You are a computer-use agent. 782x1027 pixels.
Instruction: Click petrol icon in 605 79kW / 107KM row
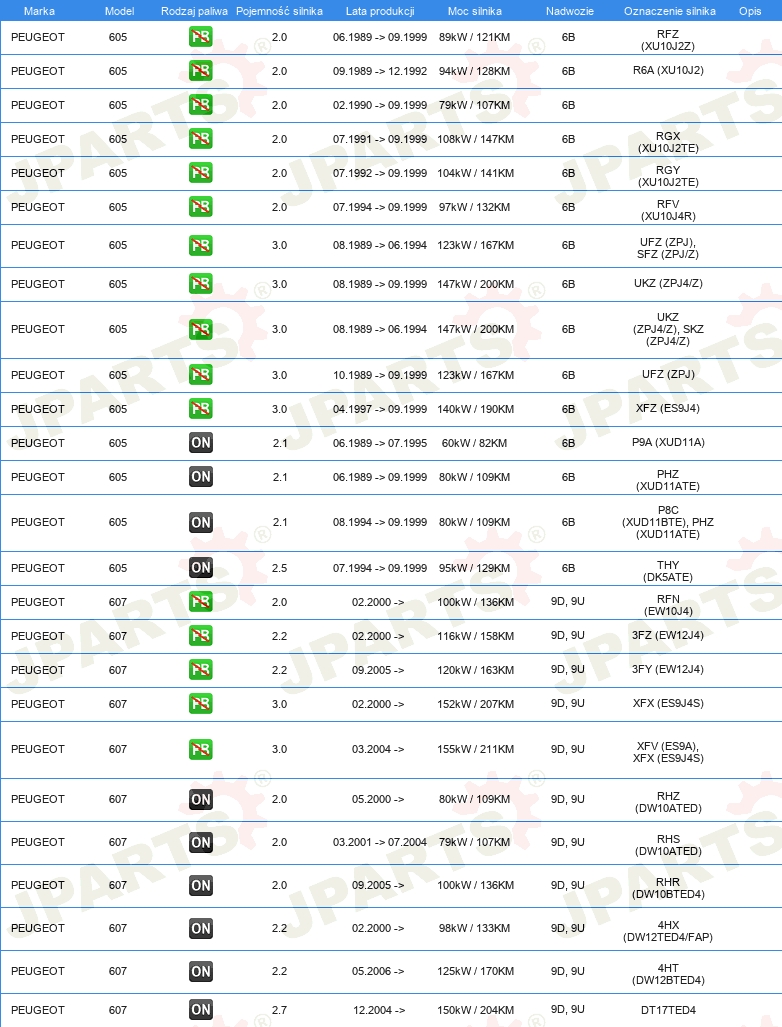pos(200,105)
